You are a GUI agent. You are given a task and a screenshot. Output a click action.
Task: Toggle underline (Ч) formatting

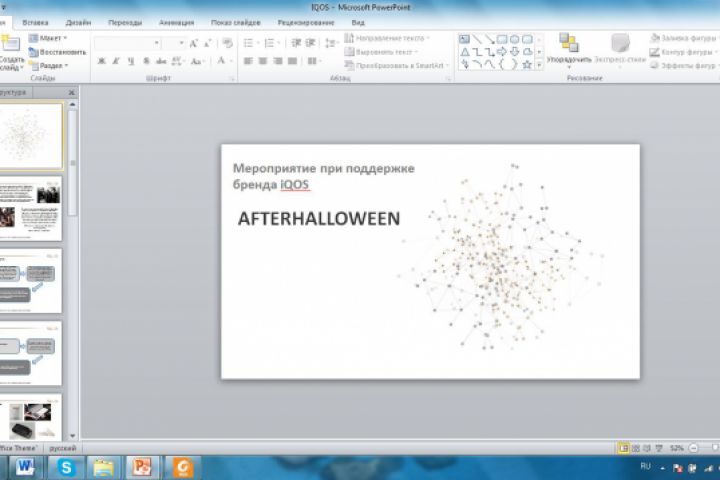pos(131,61)
